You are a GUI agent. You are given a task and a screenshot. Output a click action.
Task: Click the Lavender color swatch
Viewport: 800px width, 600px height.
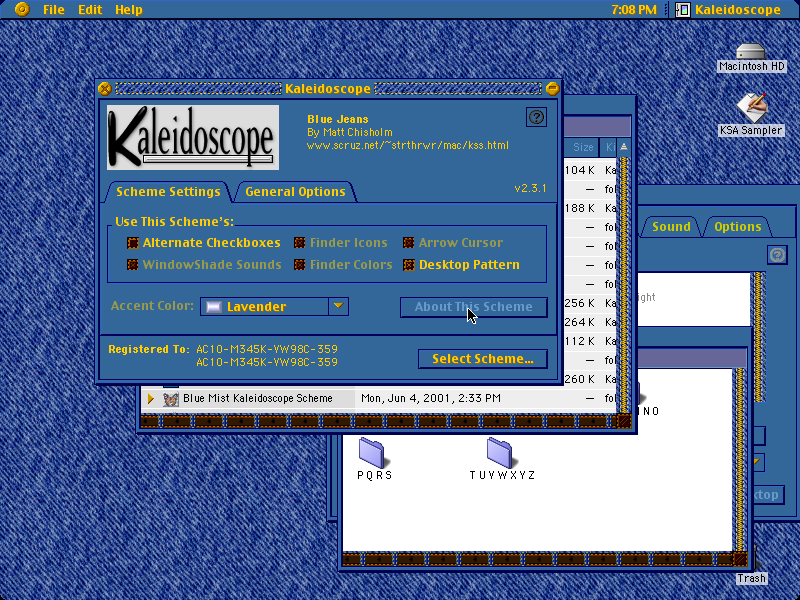coord(214,307)
